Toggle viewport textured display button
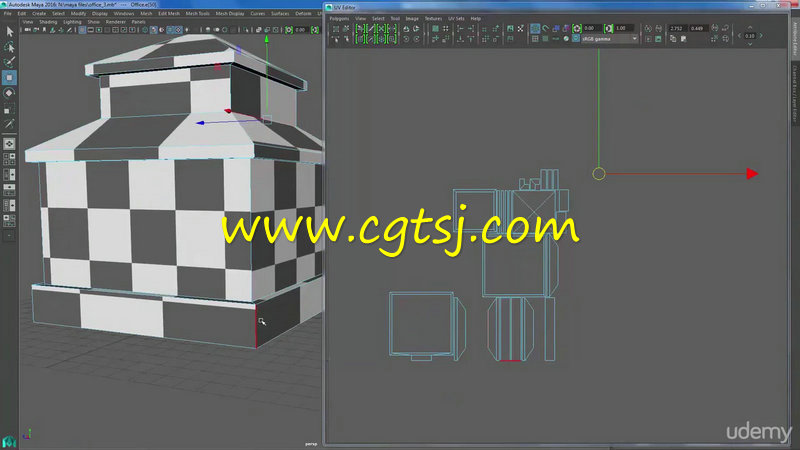 (x=178, y=30)
